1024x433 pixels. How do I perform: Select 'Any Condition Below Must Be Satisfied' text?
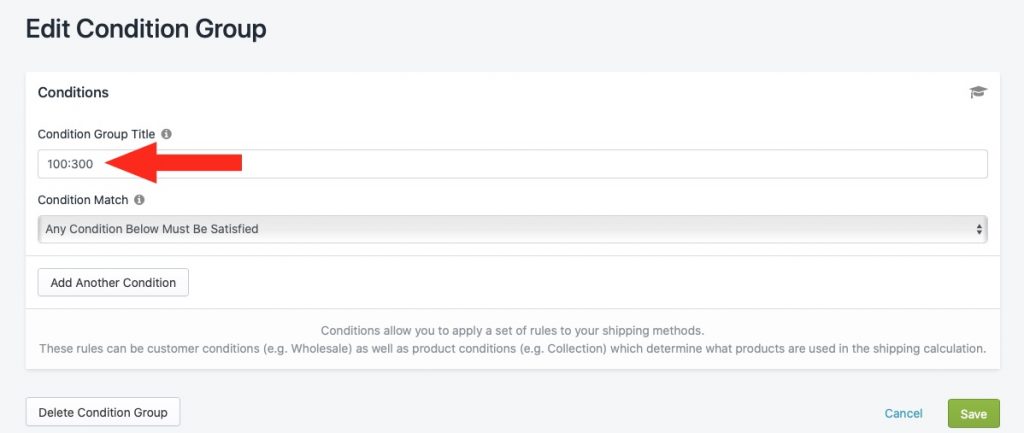pos(152,229)
